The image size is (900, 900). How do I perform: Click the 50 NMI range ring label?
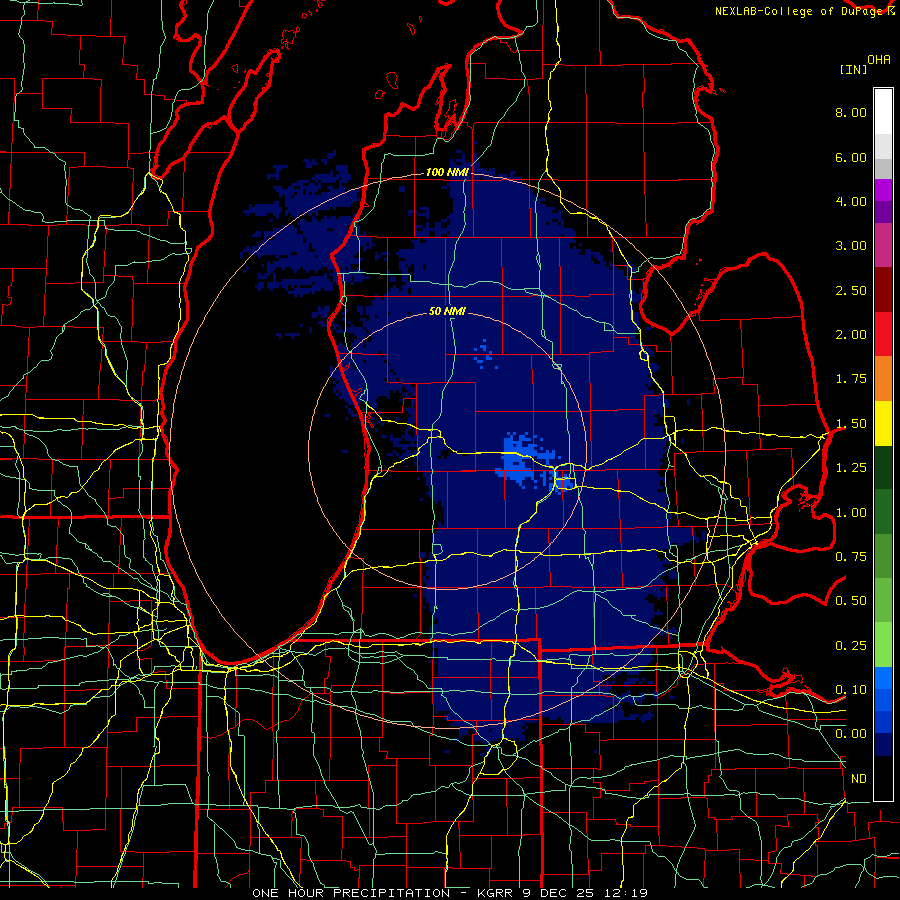(447, 311)
